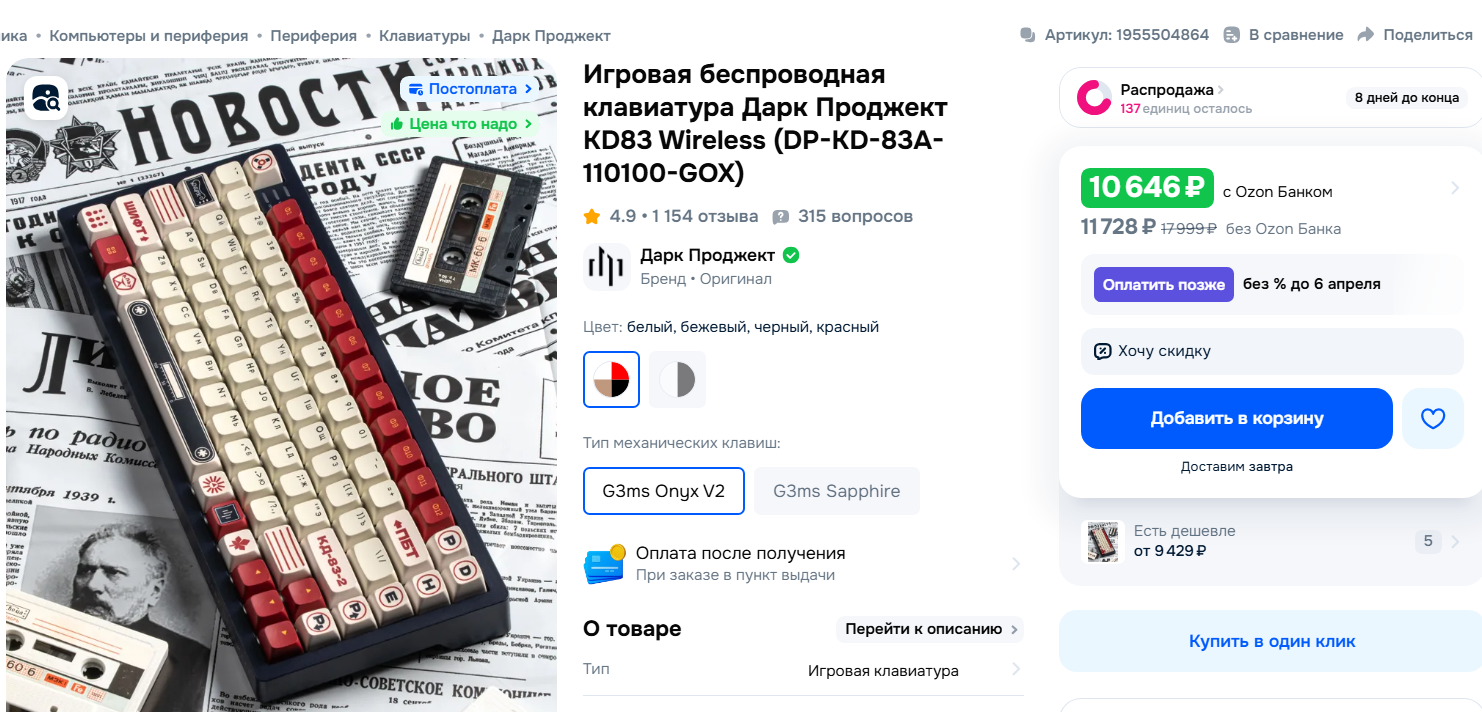Click the Дарк Проджект brand logo

(607, 267)
